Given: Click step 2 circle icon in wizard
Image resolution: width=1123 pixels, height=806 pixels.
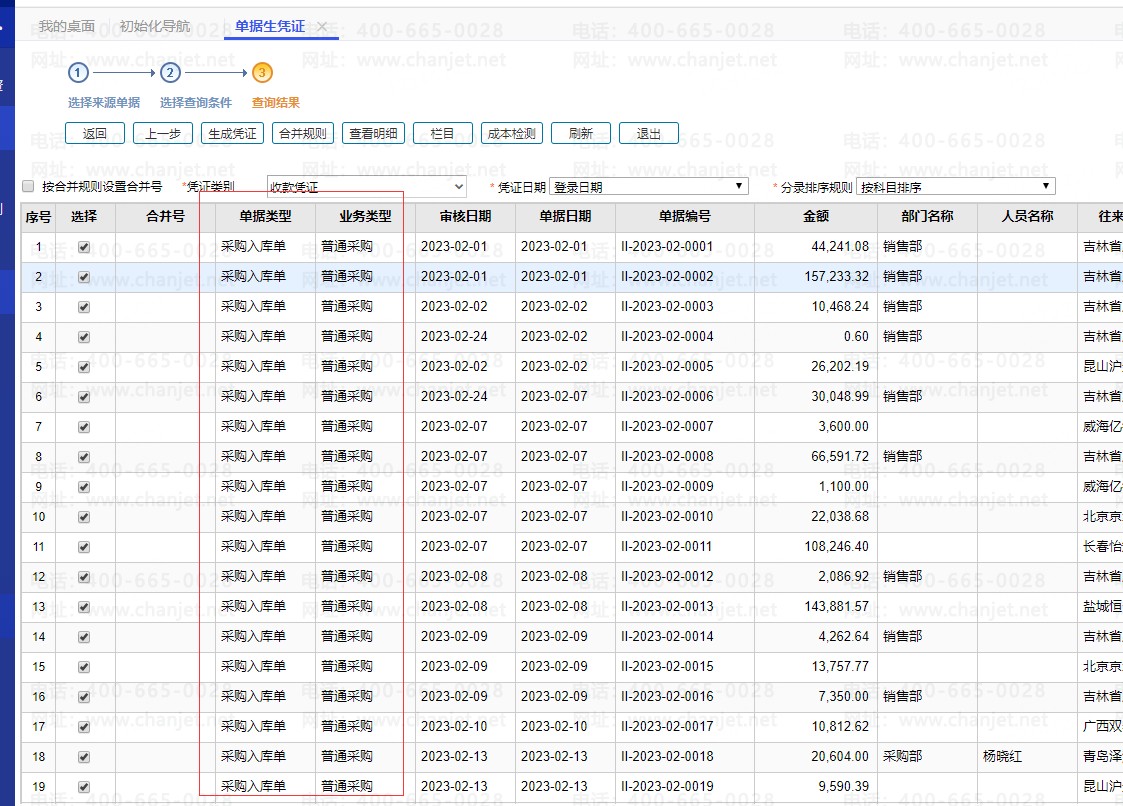Looking at the screenshot, I should pyautogui.click(x=170, y=73).
